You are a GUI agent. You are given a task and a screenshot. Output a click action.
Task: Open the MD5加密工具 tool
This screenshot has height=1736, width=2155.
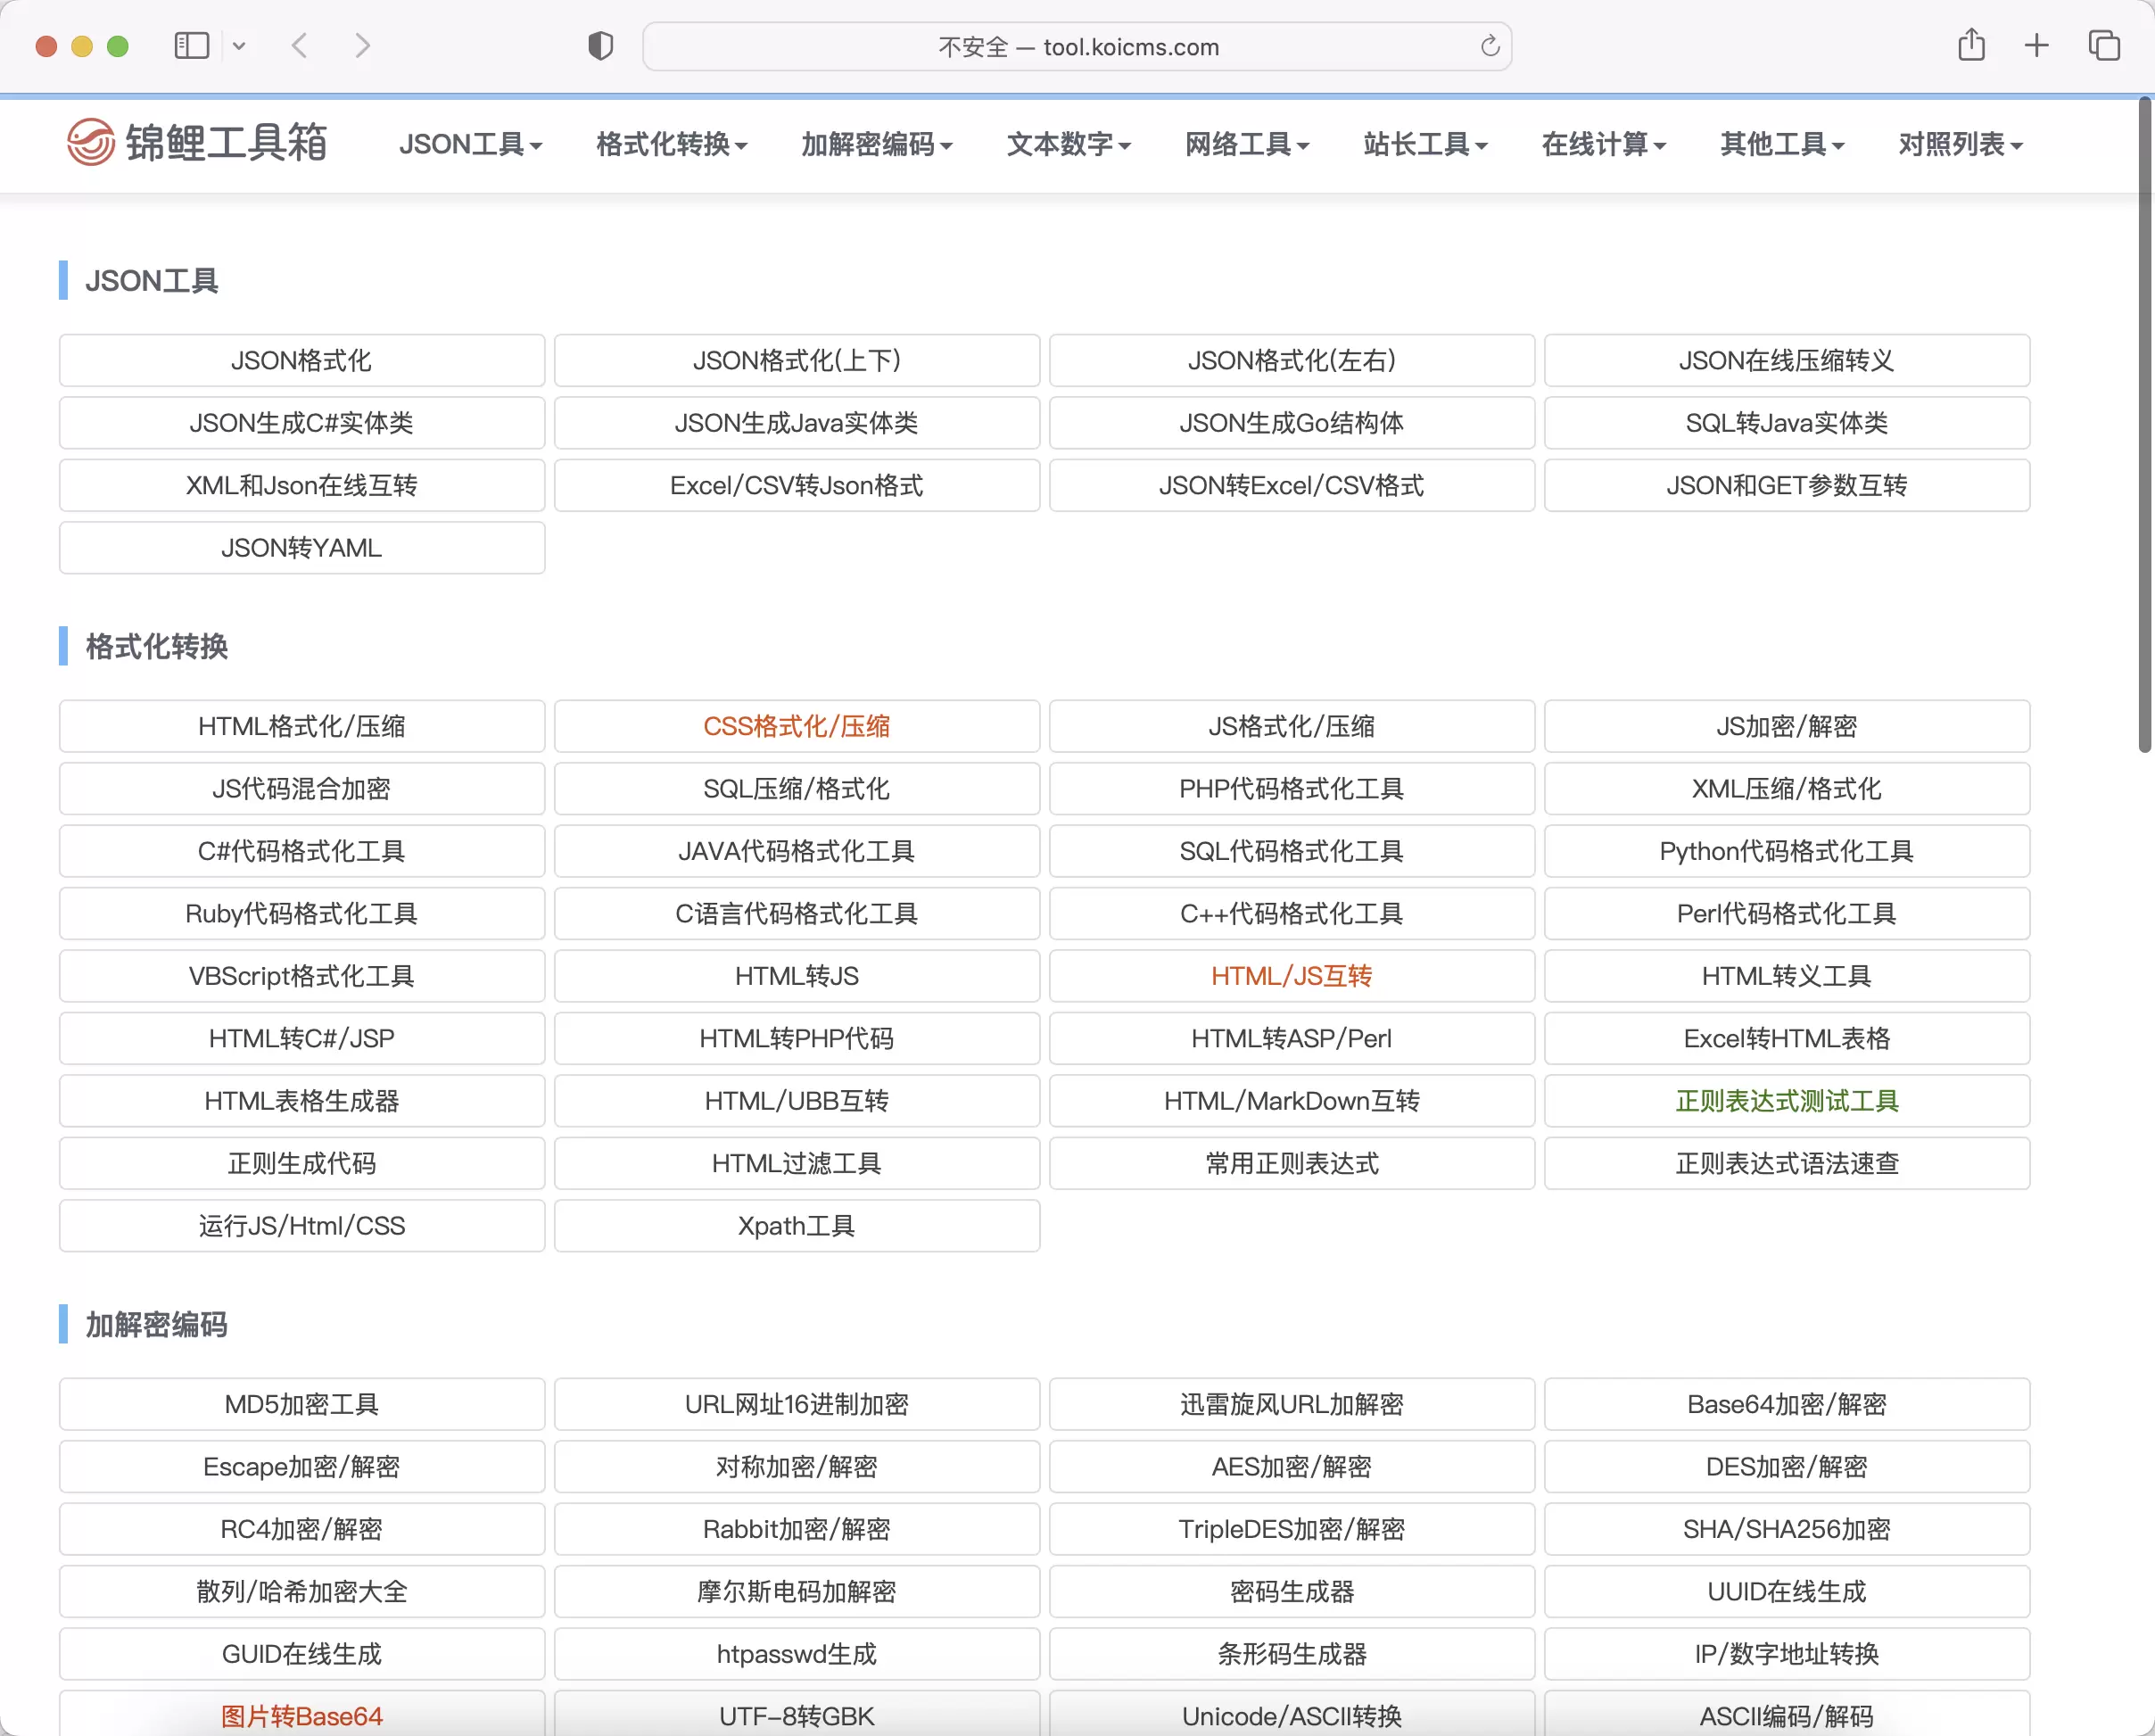point(301,1404)
